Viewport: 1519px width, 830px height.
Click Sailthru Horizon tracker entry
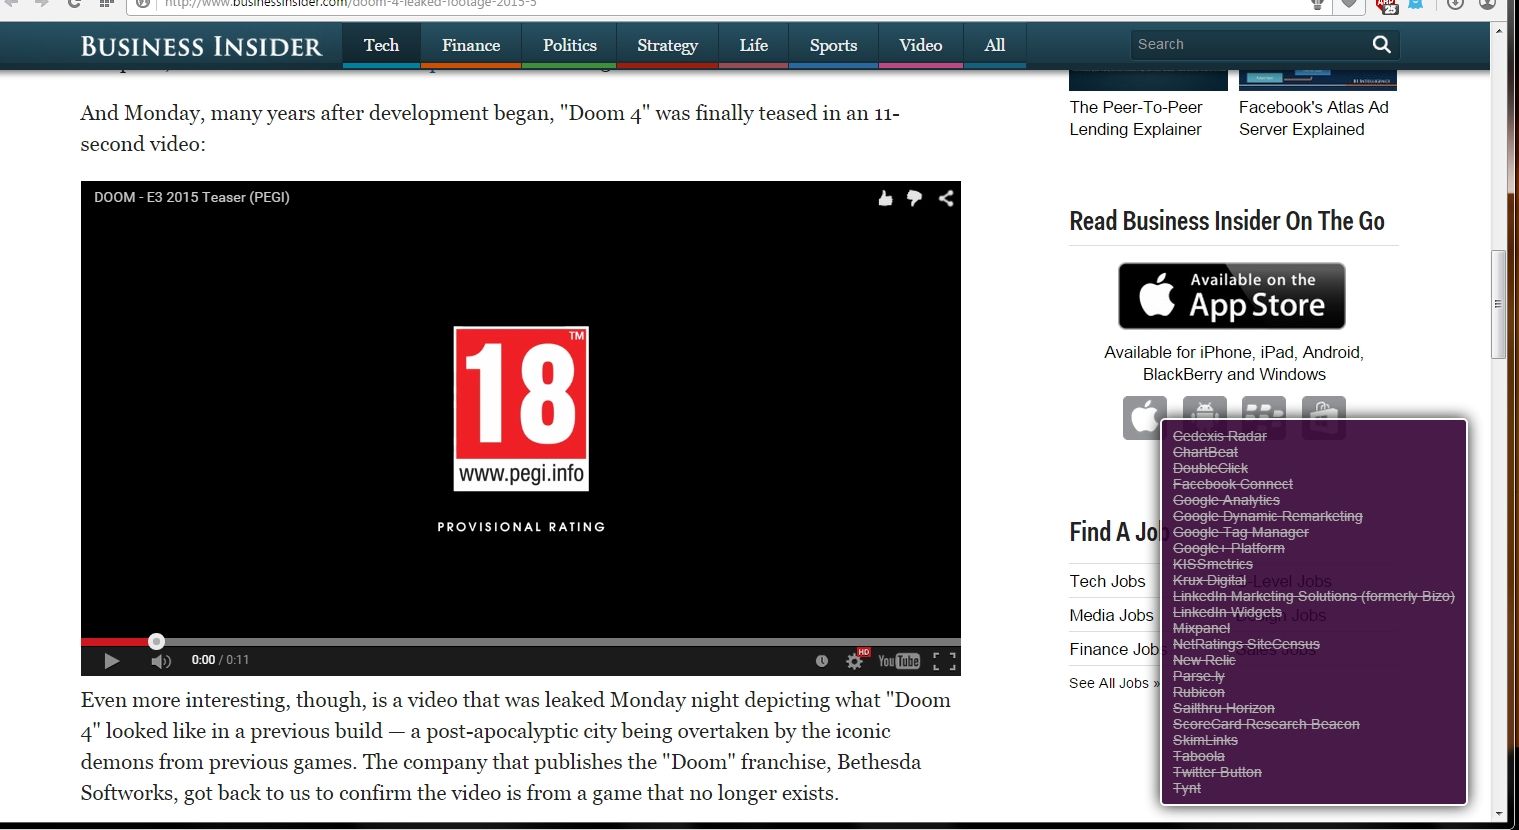coord(1223,708)
